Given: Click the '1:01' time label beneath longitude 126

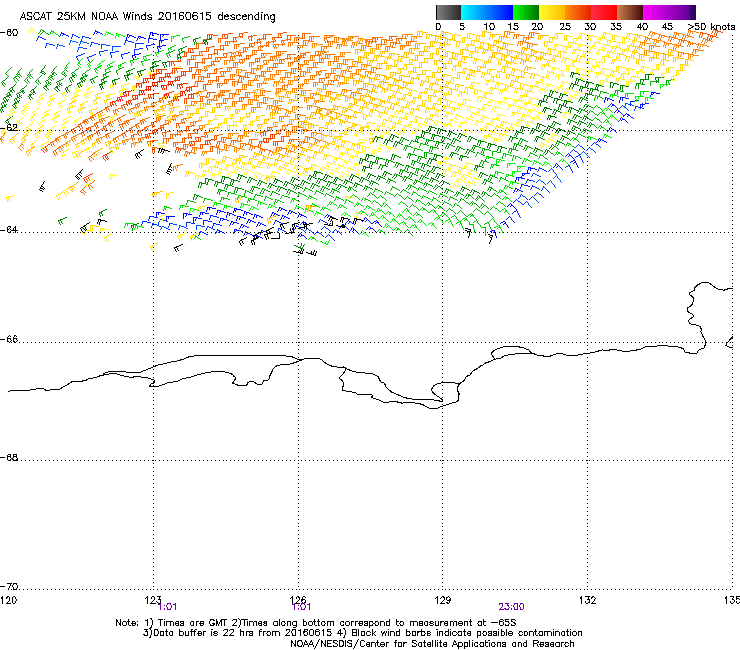Looking at the screenshot, I should (302, 607).
